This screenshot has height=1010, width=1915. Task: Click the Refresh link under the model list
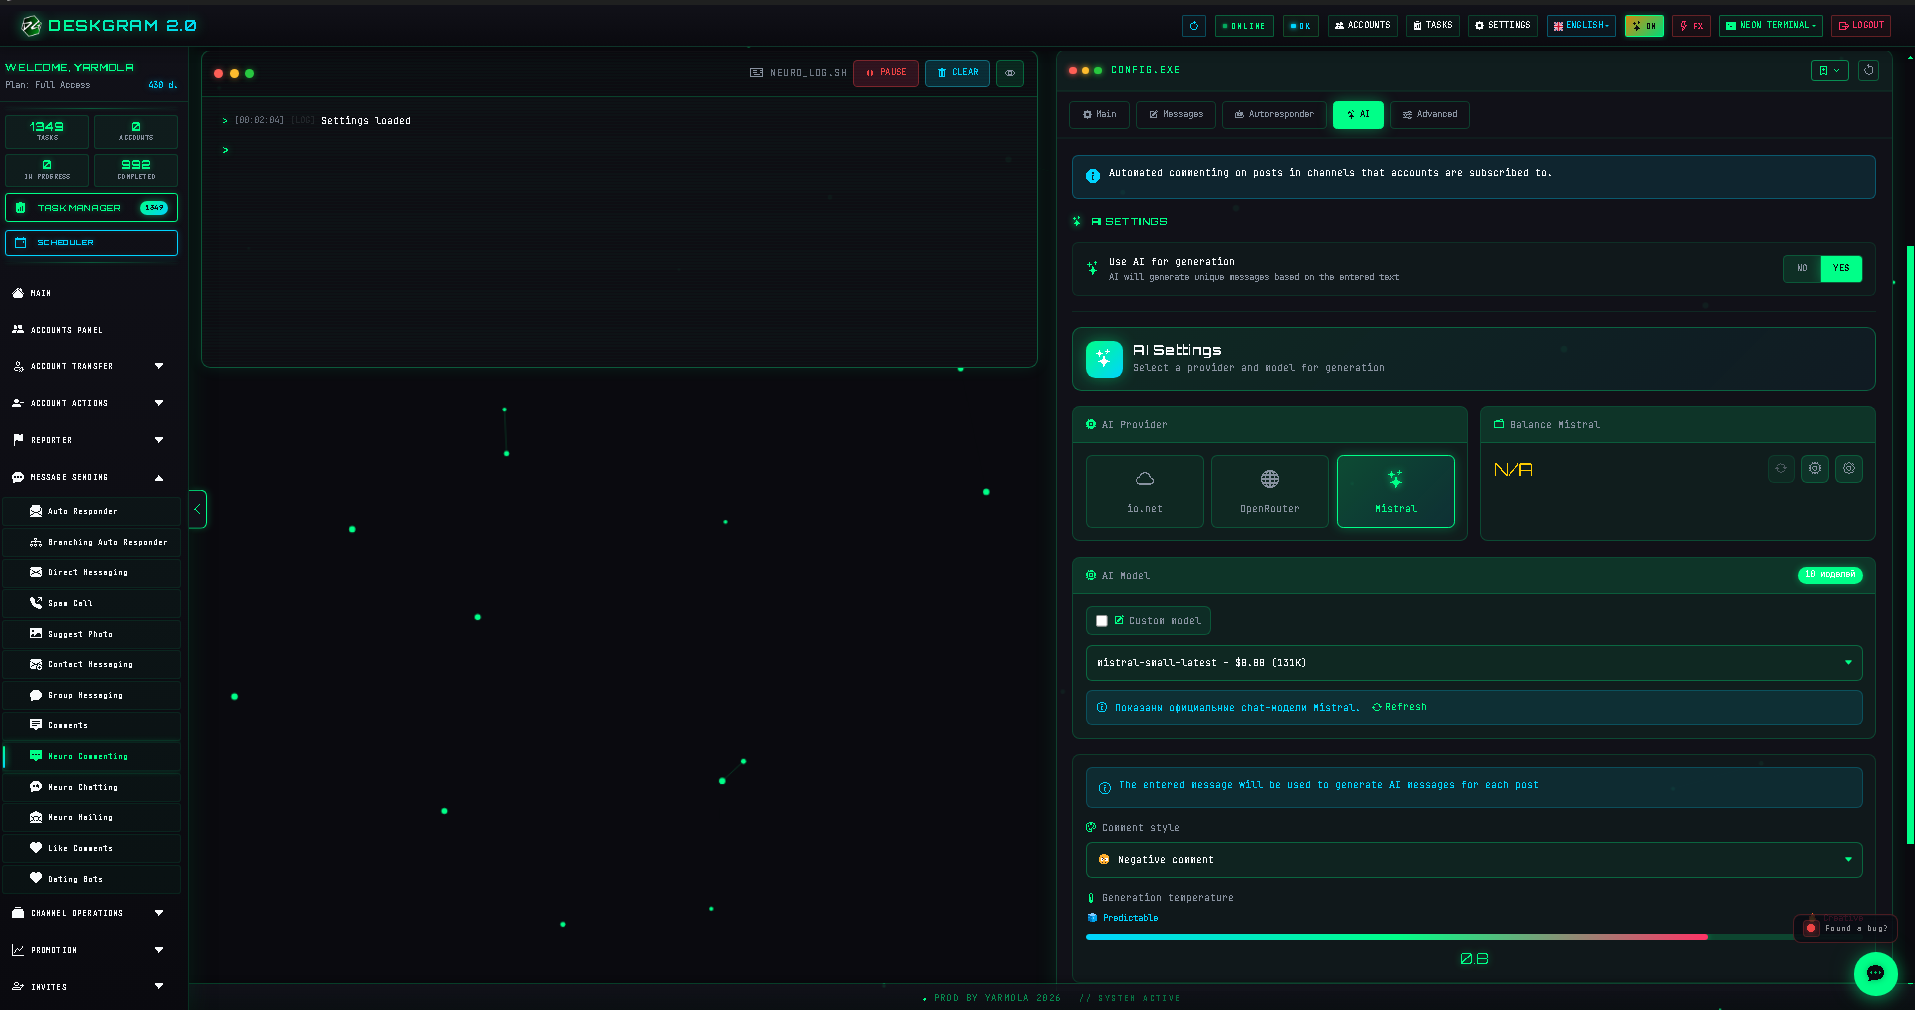pos(1399,707)
